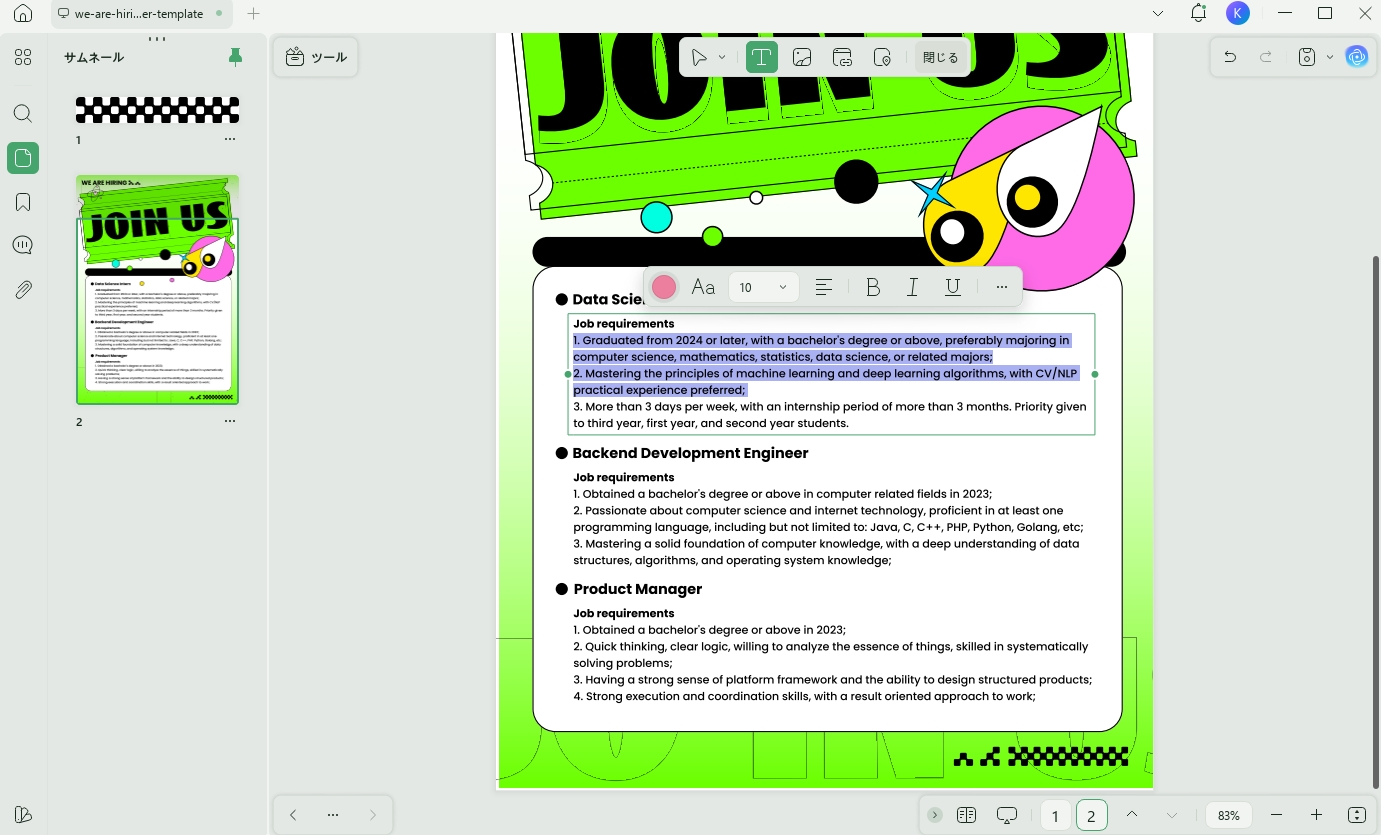Choose the selection arrow tool
The width and height of the screenshot is (1381, 835).
coord(699,58)
